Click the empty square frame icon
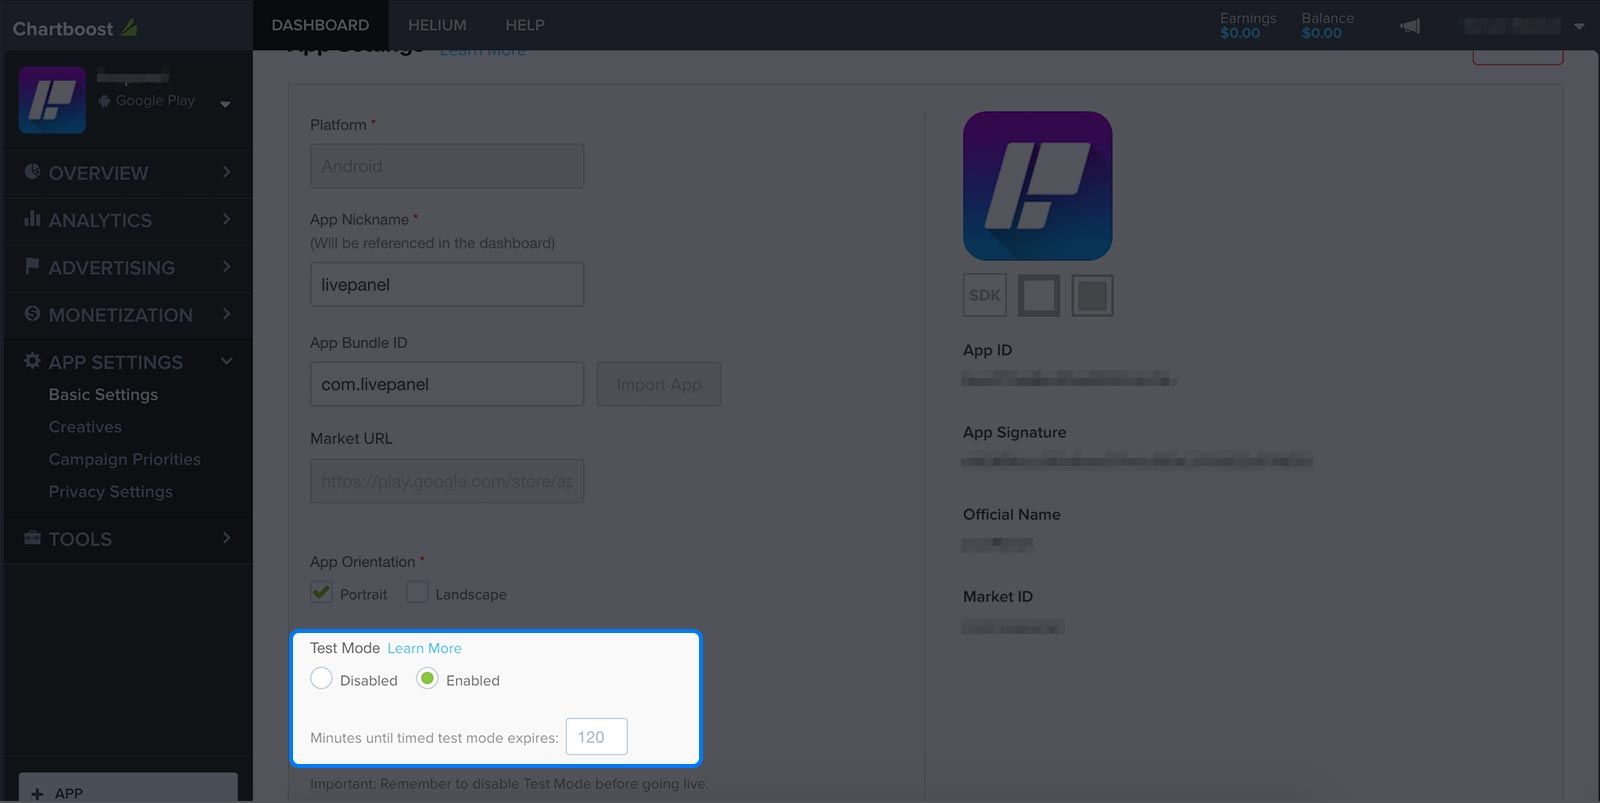The image size is (1600, 803). 1039,295
